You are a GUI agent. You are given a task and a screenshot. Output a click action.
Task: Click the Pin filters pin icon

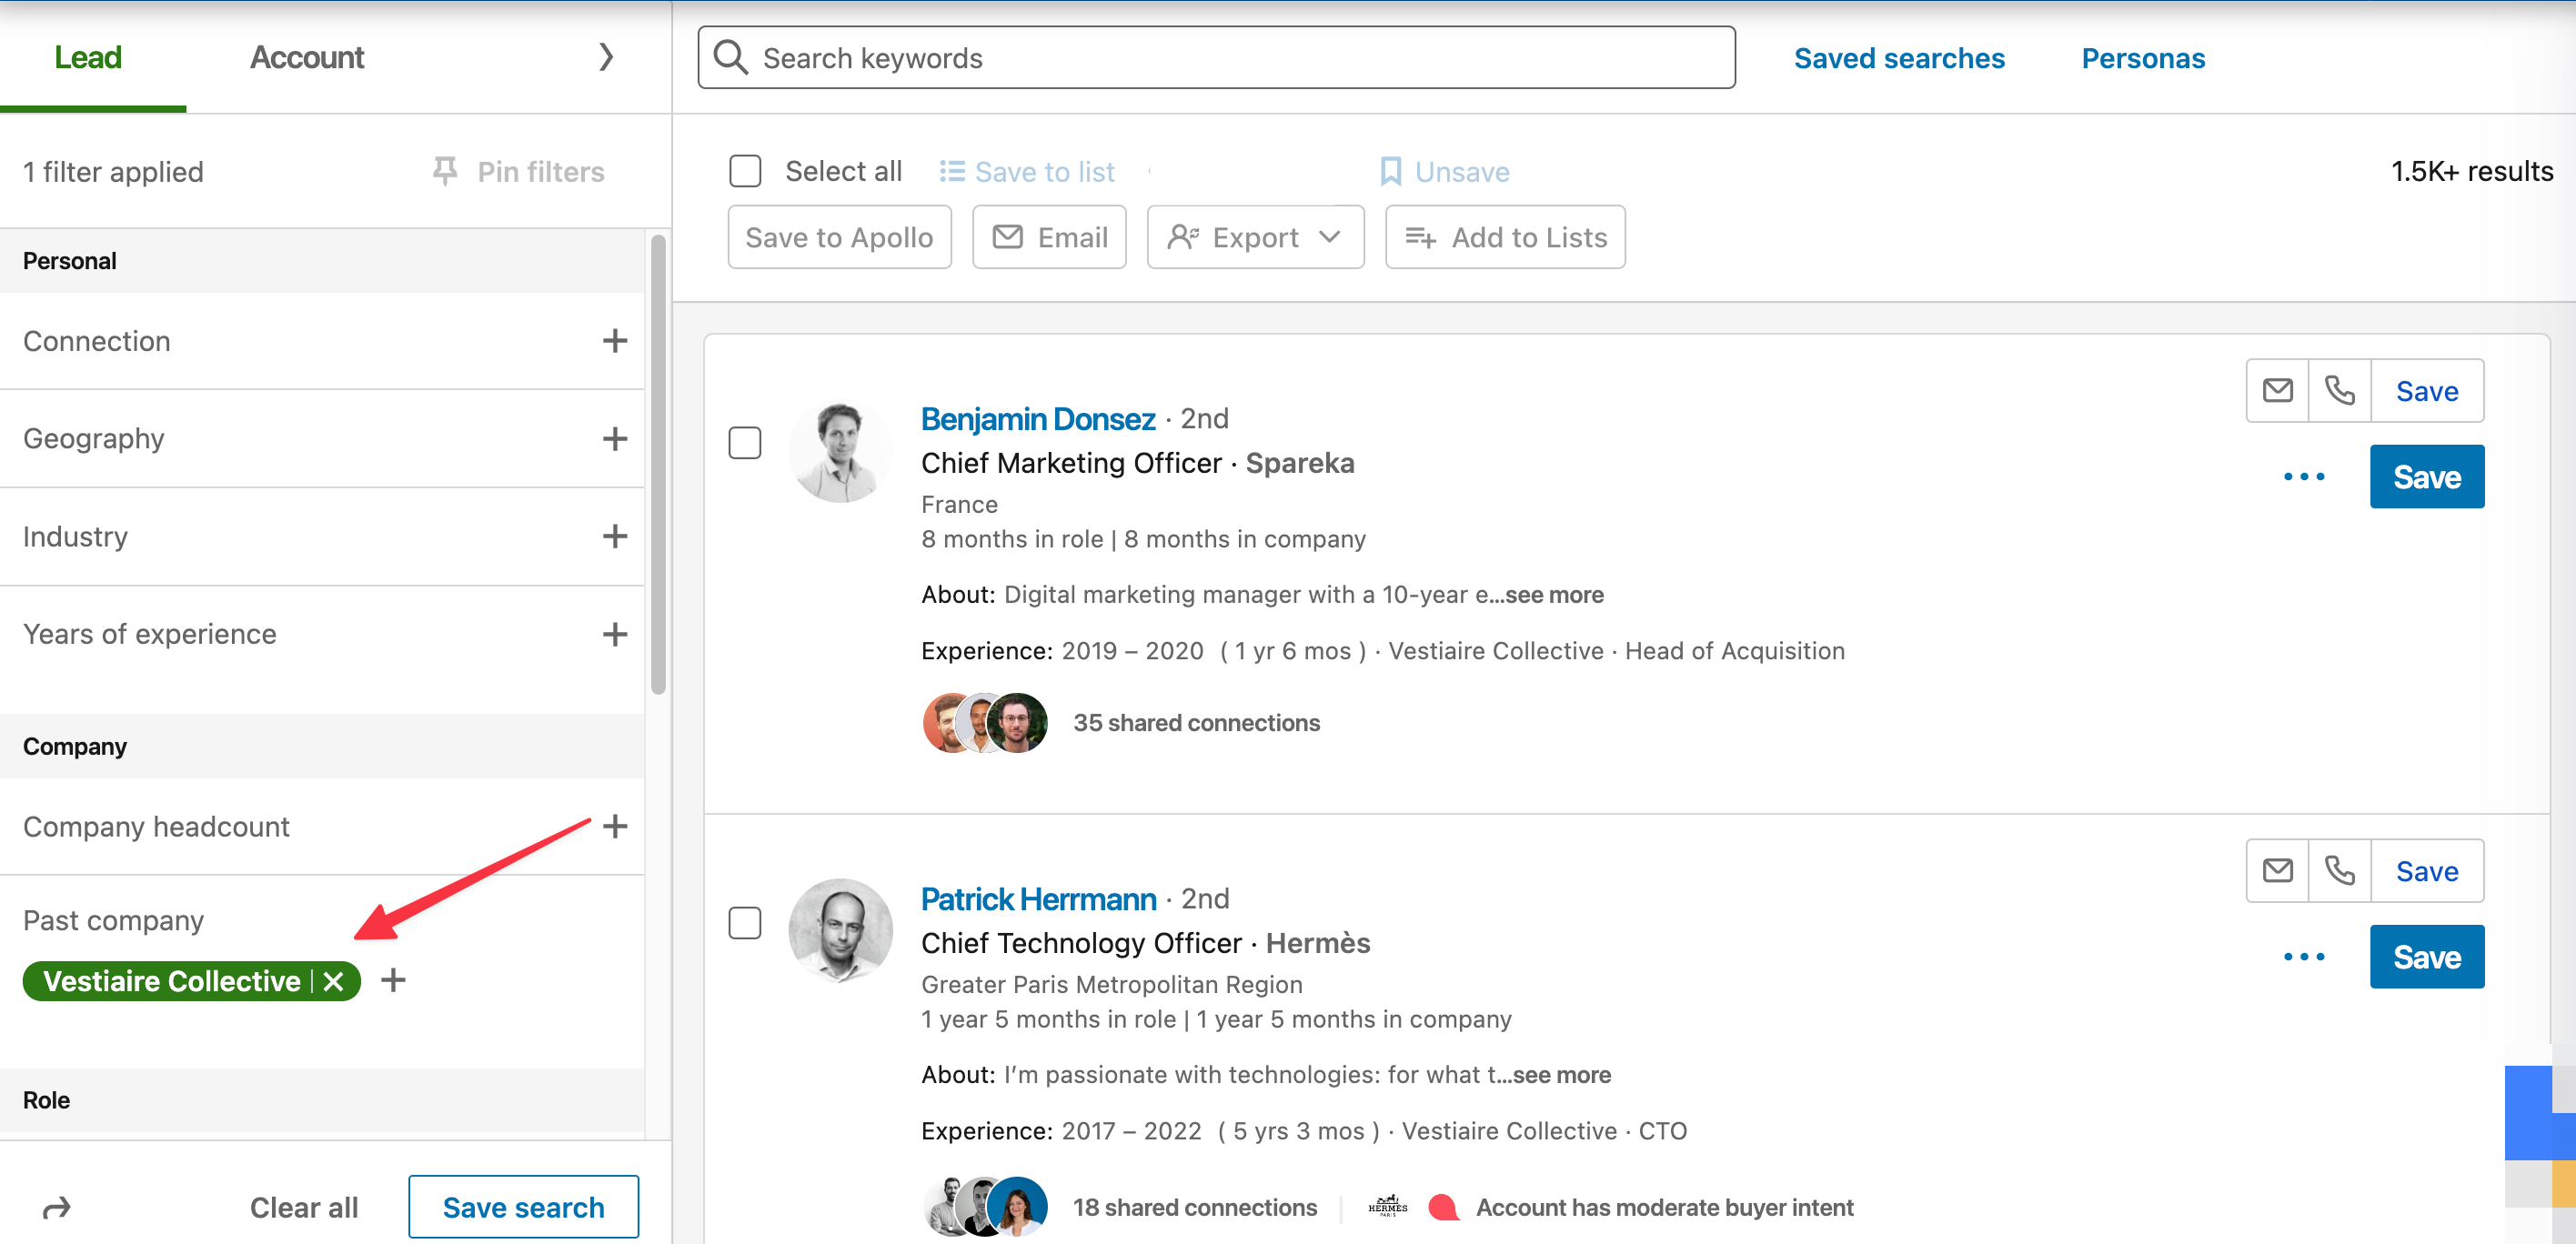pyautogui.click(x=445, y=171)
